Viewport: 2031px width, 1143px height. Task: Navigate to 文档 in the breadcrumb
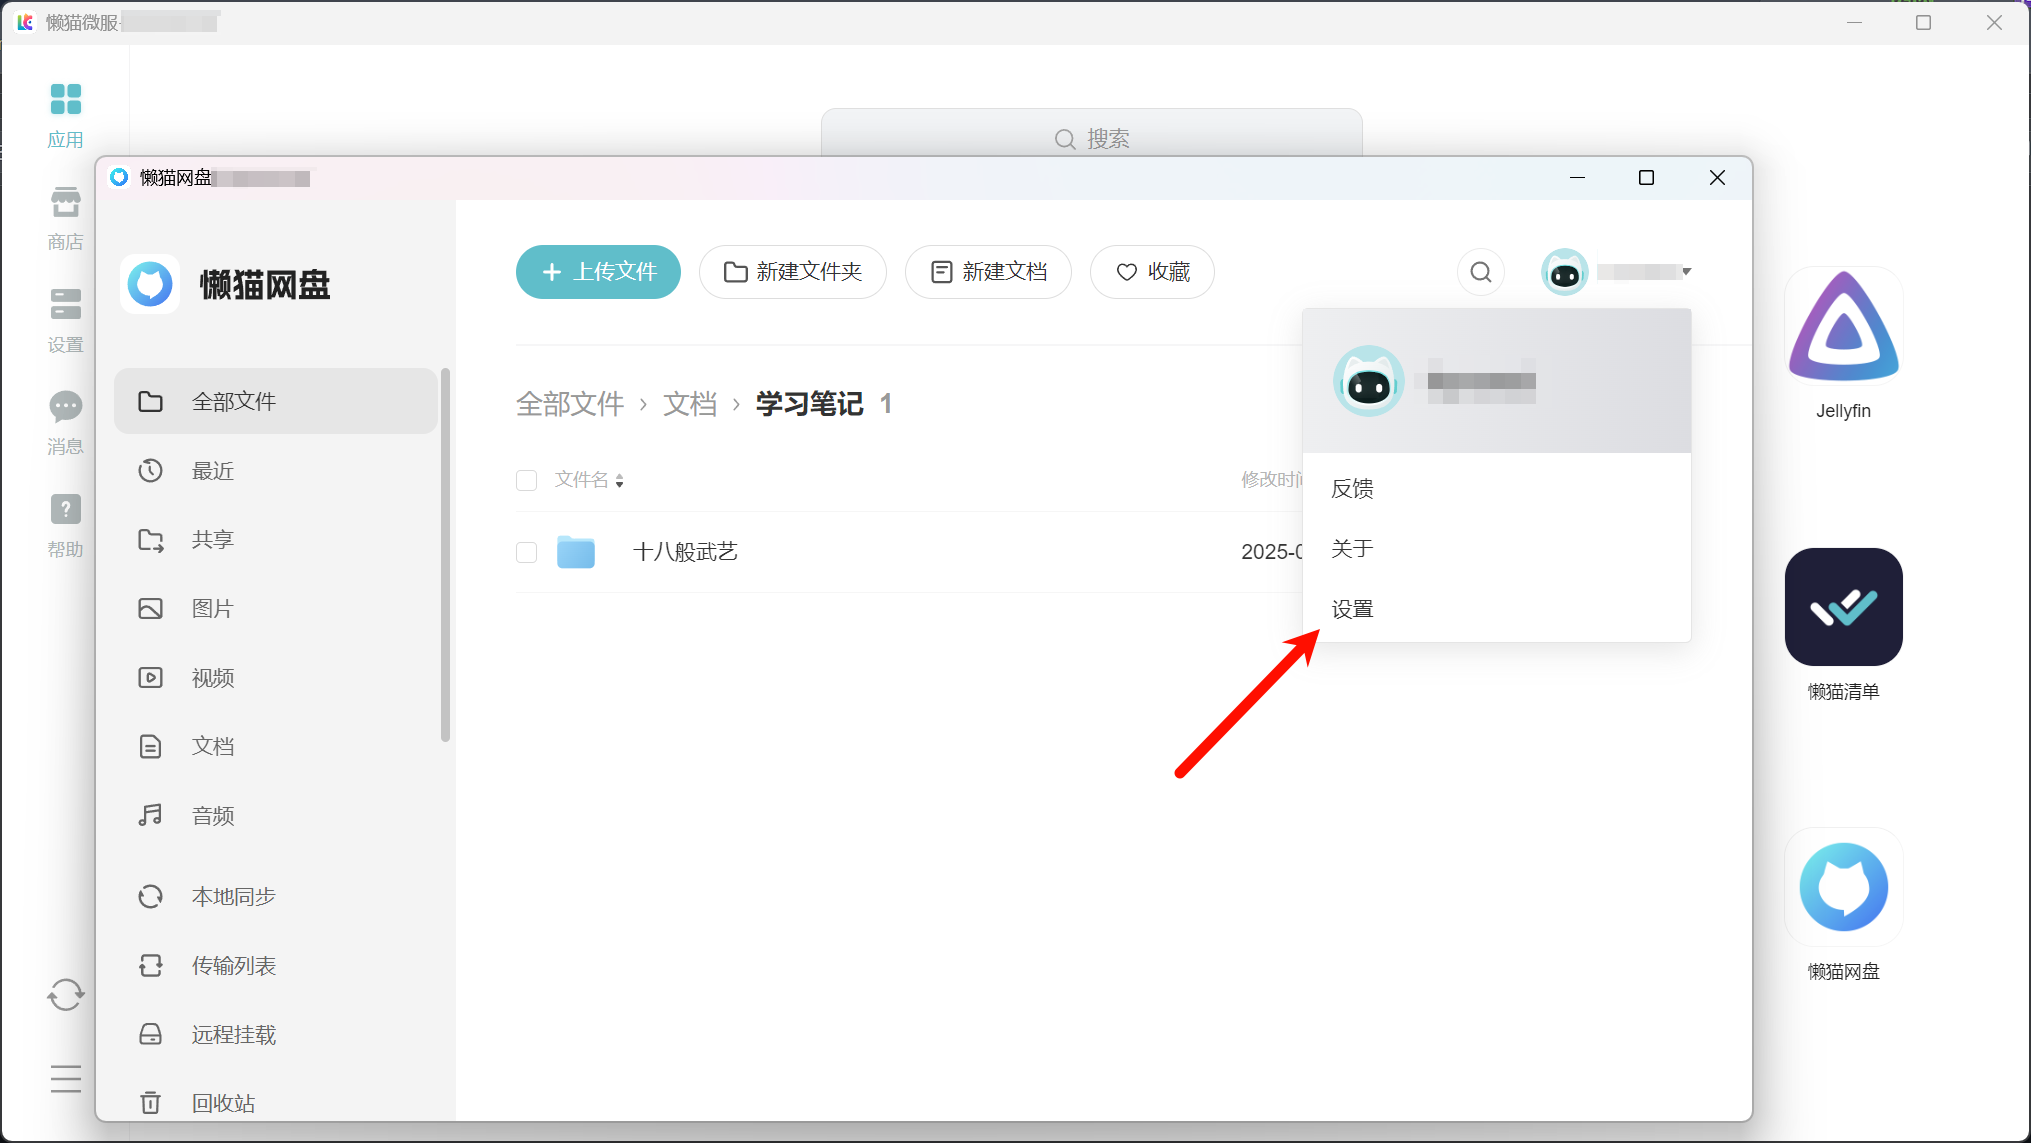click(690, 404)
